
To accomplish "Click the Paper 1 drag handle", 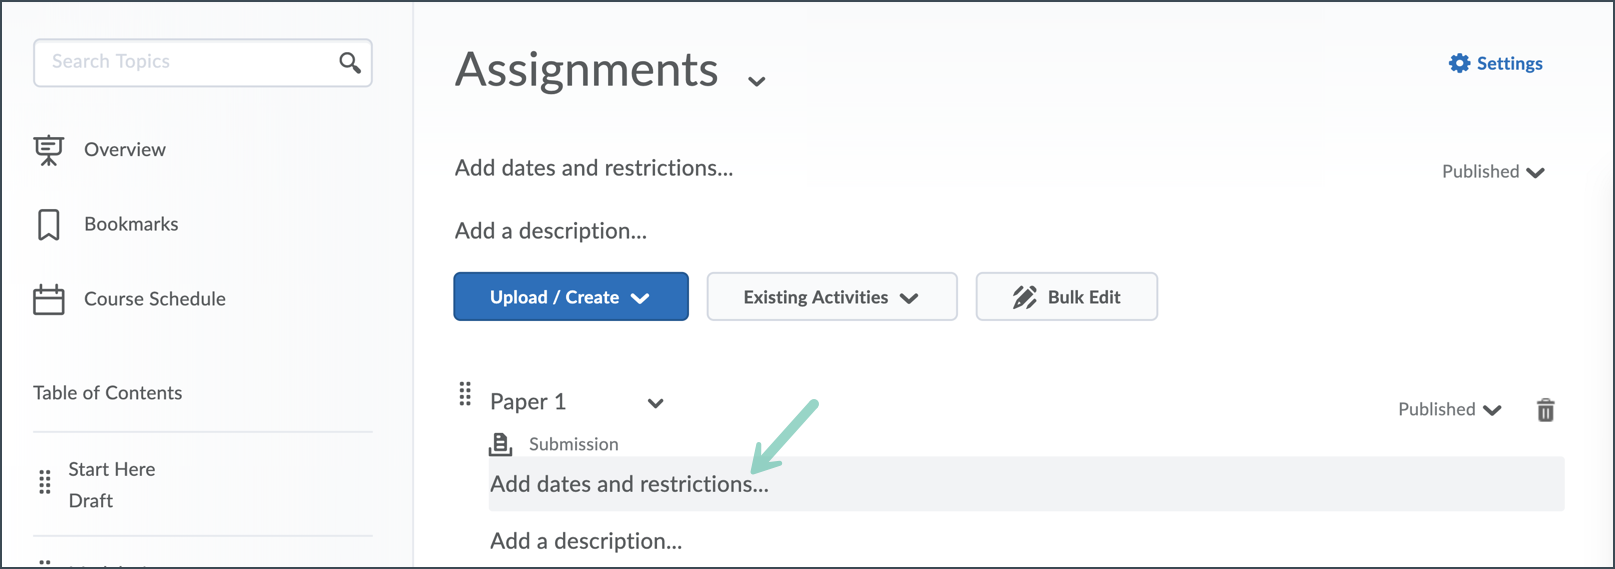I will click(465, 394).
